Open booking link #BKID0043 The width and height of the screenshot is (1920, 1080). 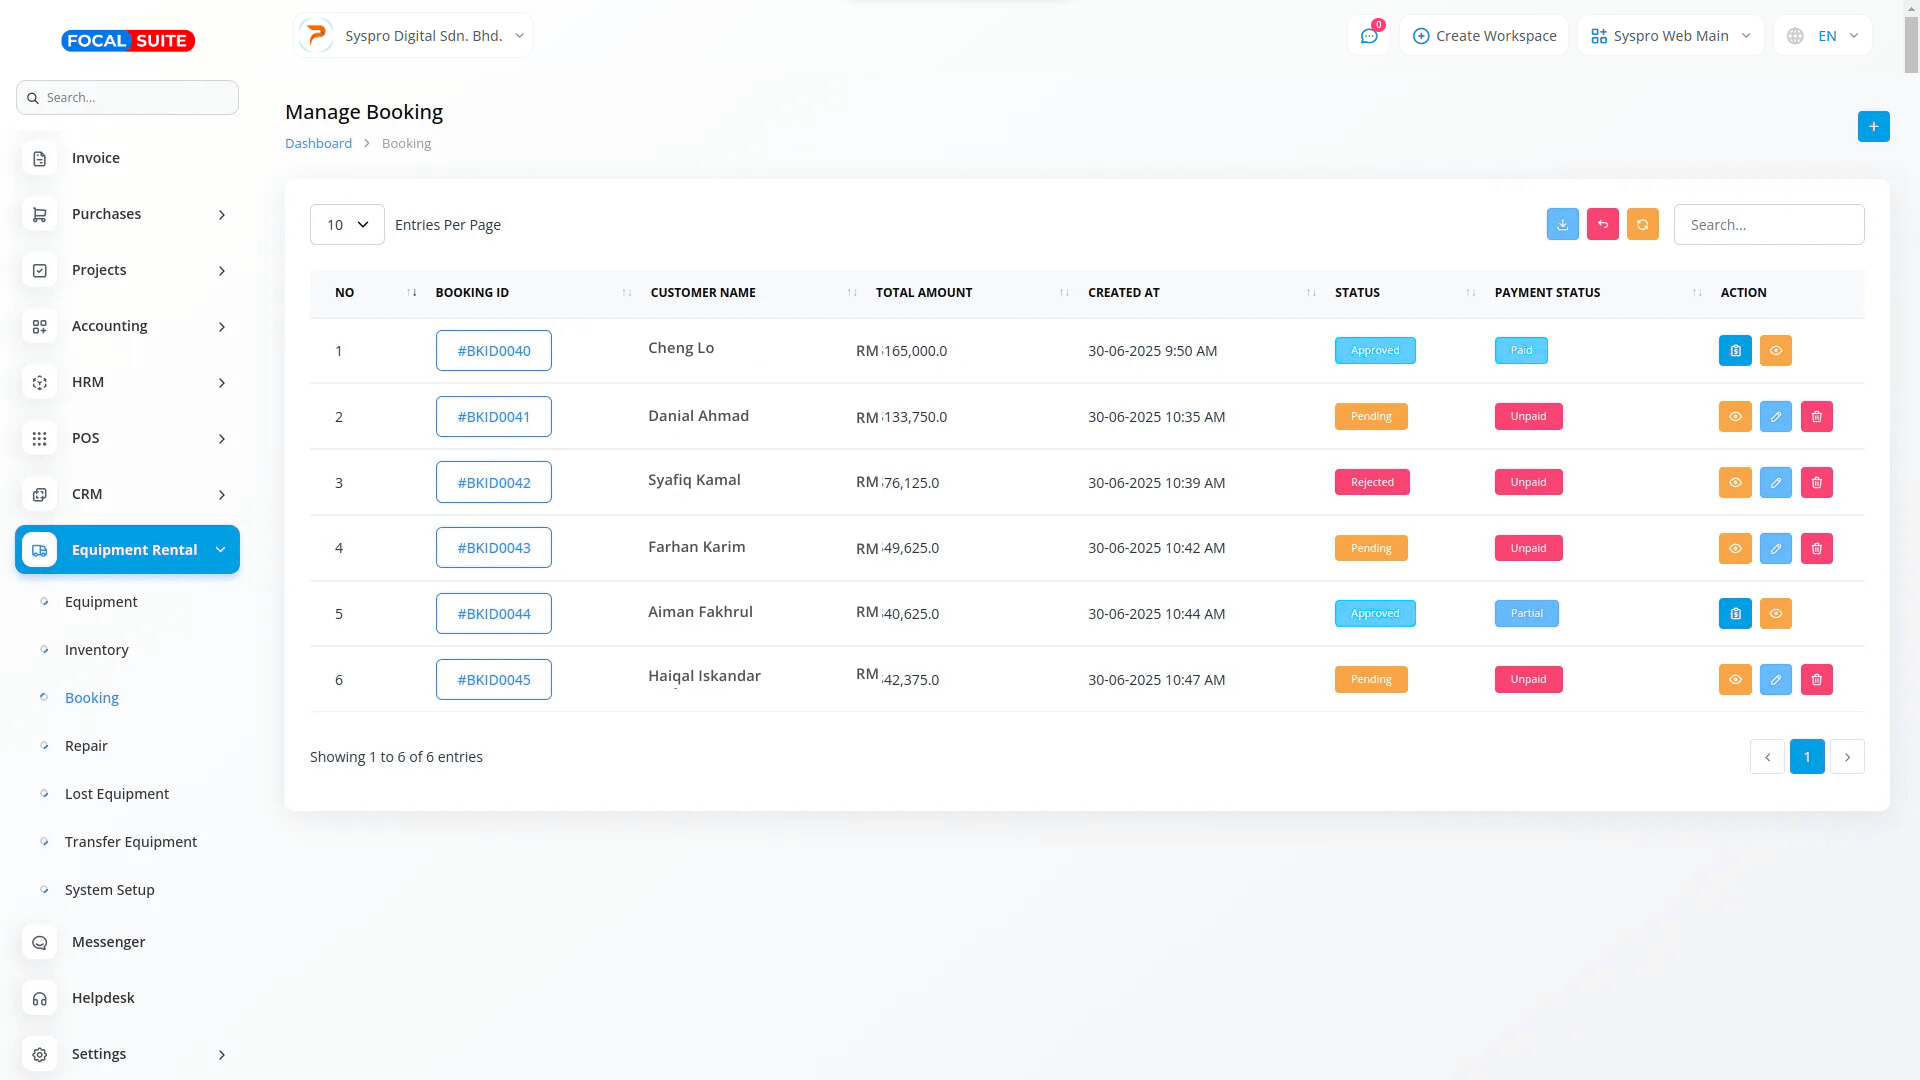coord(493,548)
